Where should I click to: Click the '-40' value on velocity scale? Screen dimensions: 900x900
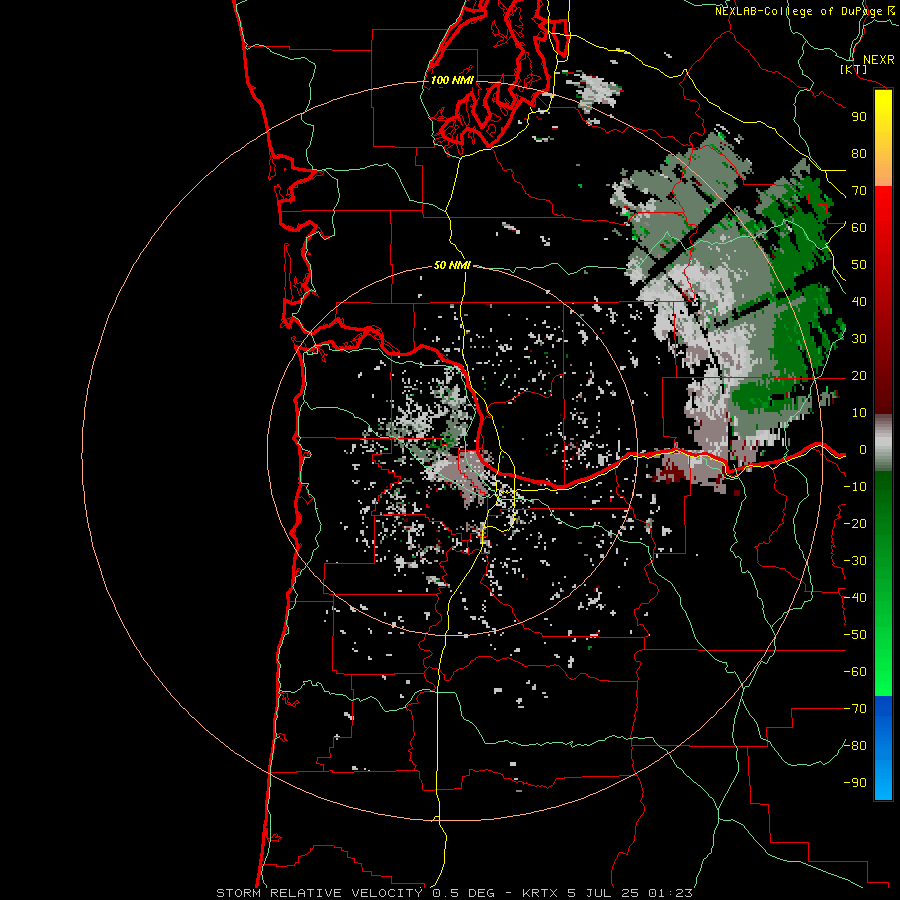click(855, 598)
